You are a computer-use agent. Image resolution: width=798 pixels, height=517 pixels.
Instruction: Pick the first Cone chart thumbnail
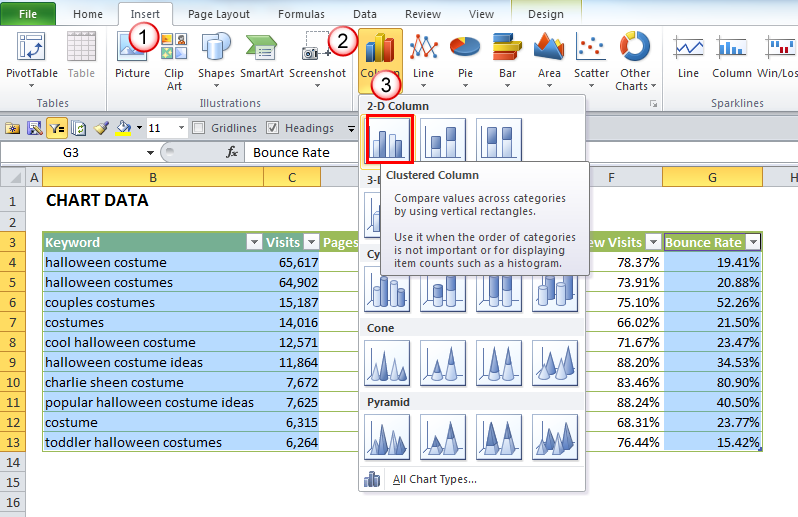coord(387,362)
